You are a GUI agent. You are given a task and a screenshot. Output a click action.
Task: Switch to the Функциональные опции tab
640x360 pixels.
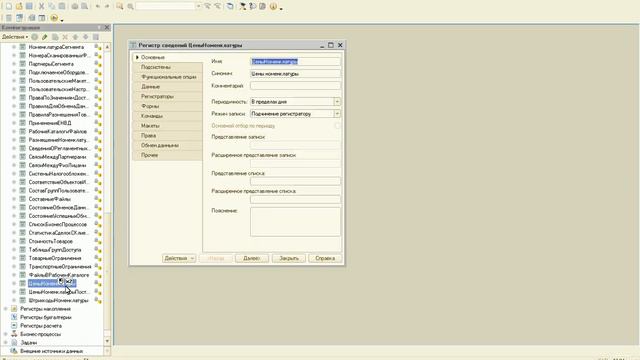167,77
